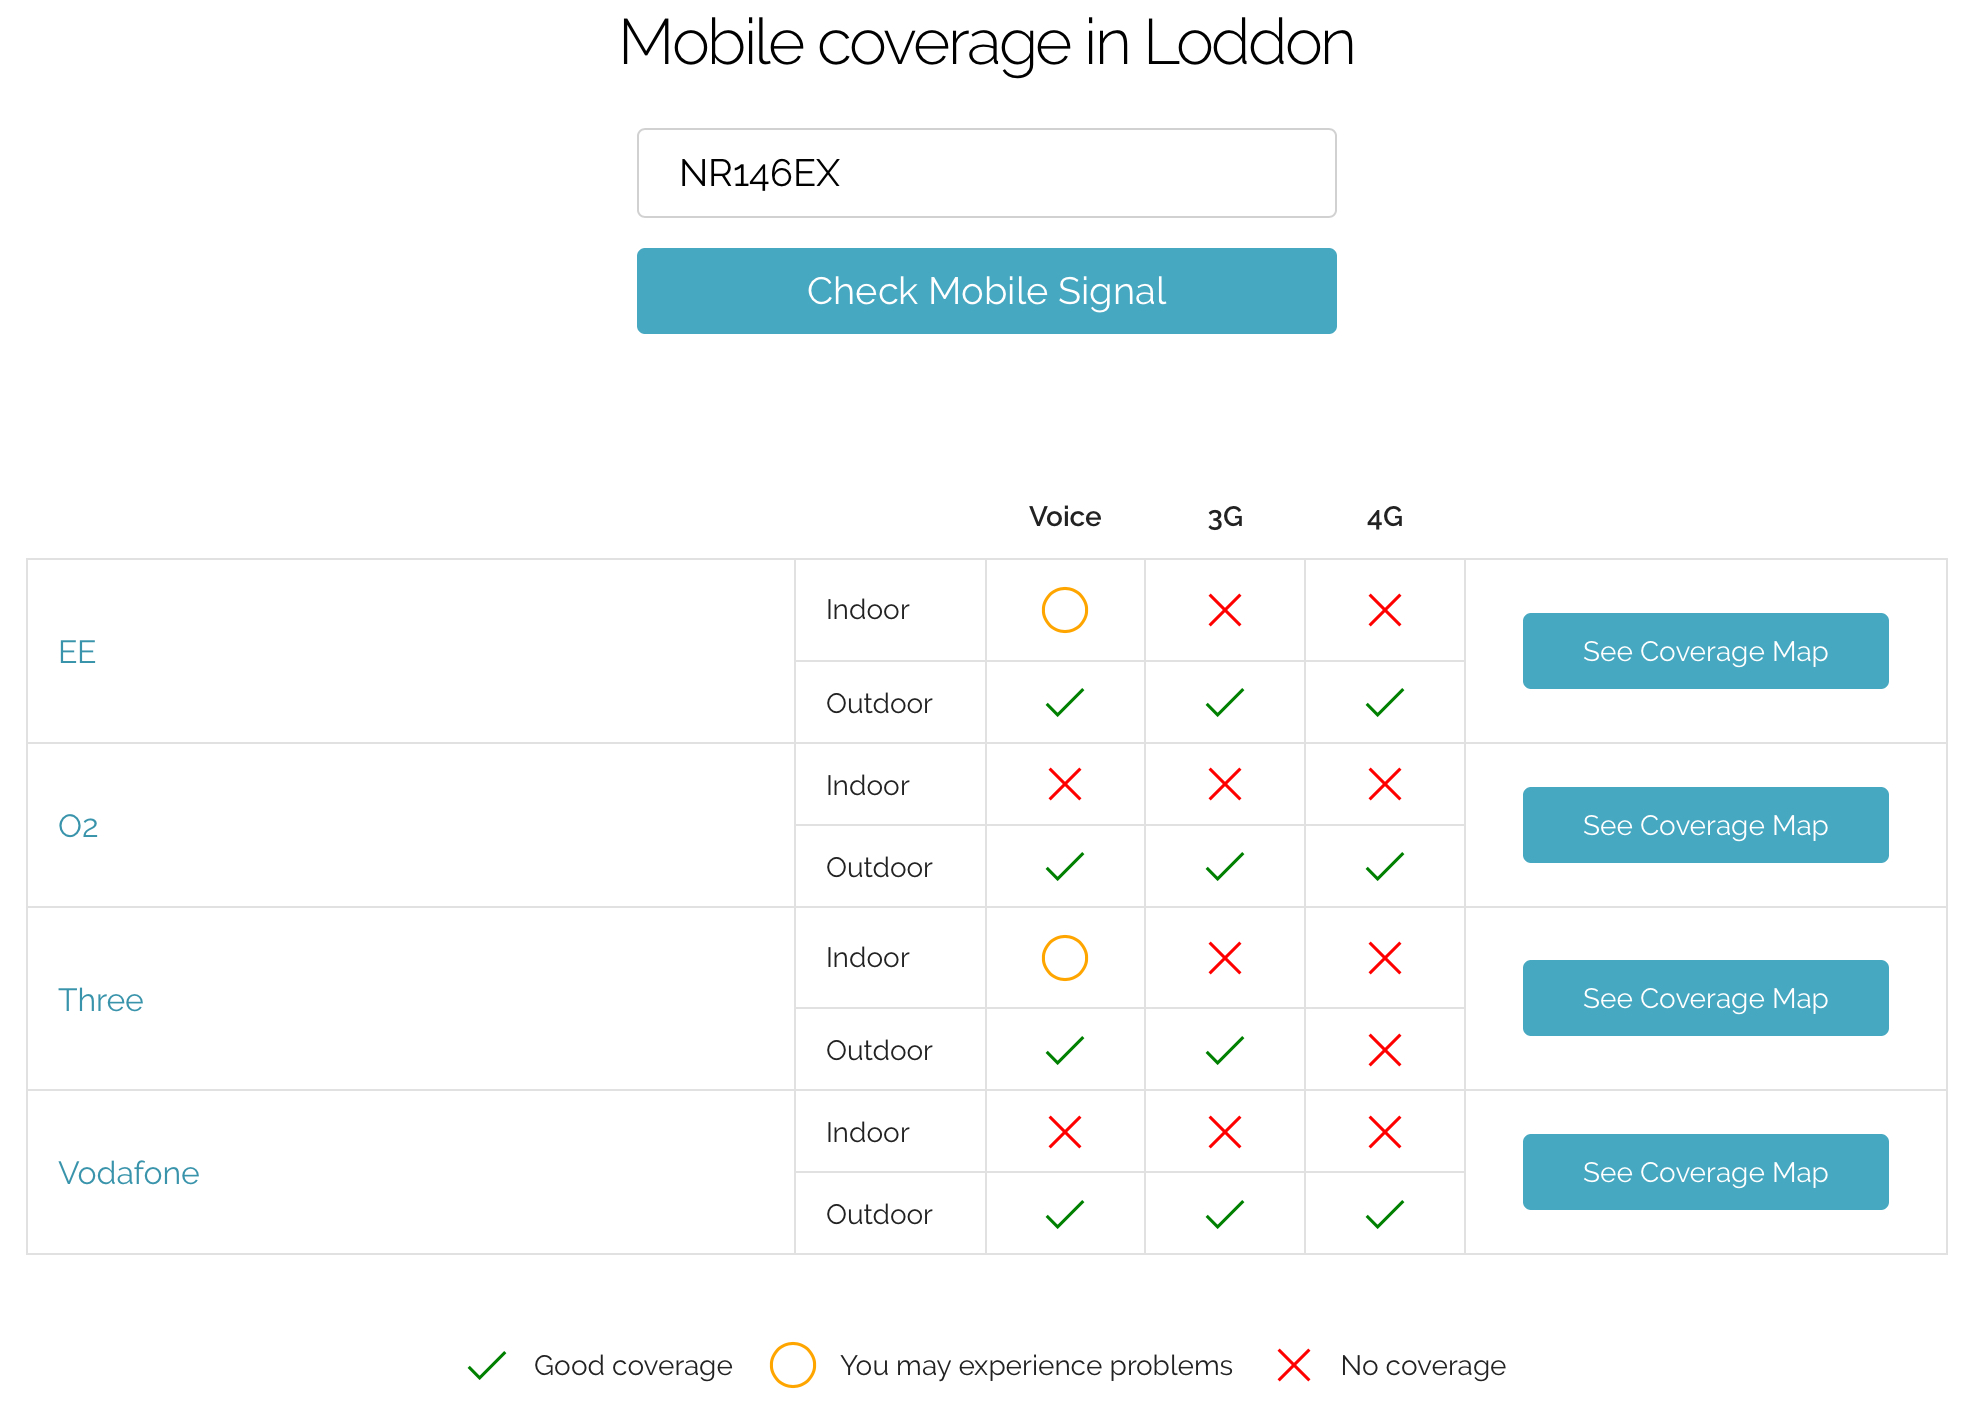Click EE outdoor 4G green checkmark
Screen dimensions: 1970x1422
pyautogui.click(x=1385, y=703)
